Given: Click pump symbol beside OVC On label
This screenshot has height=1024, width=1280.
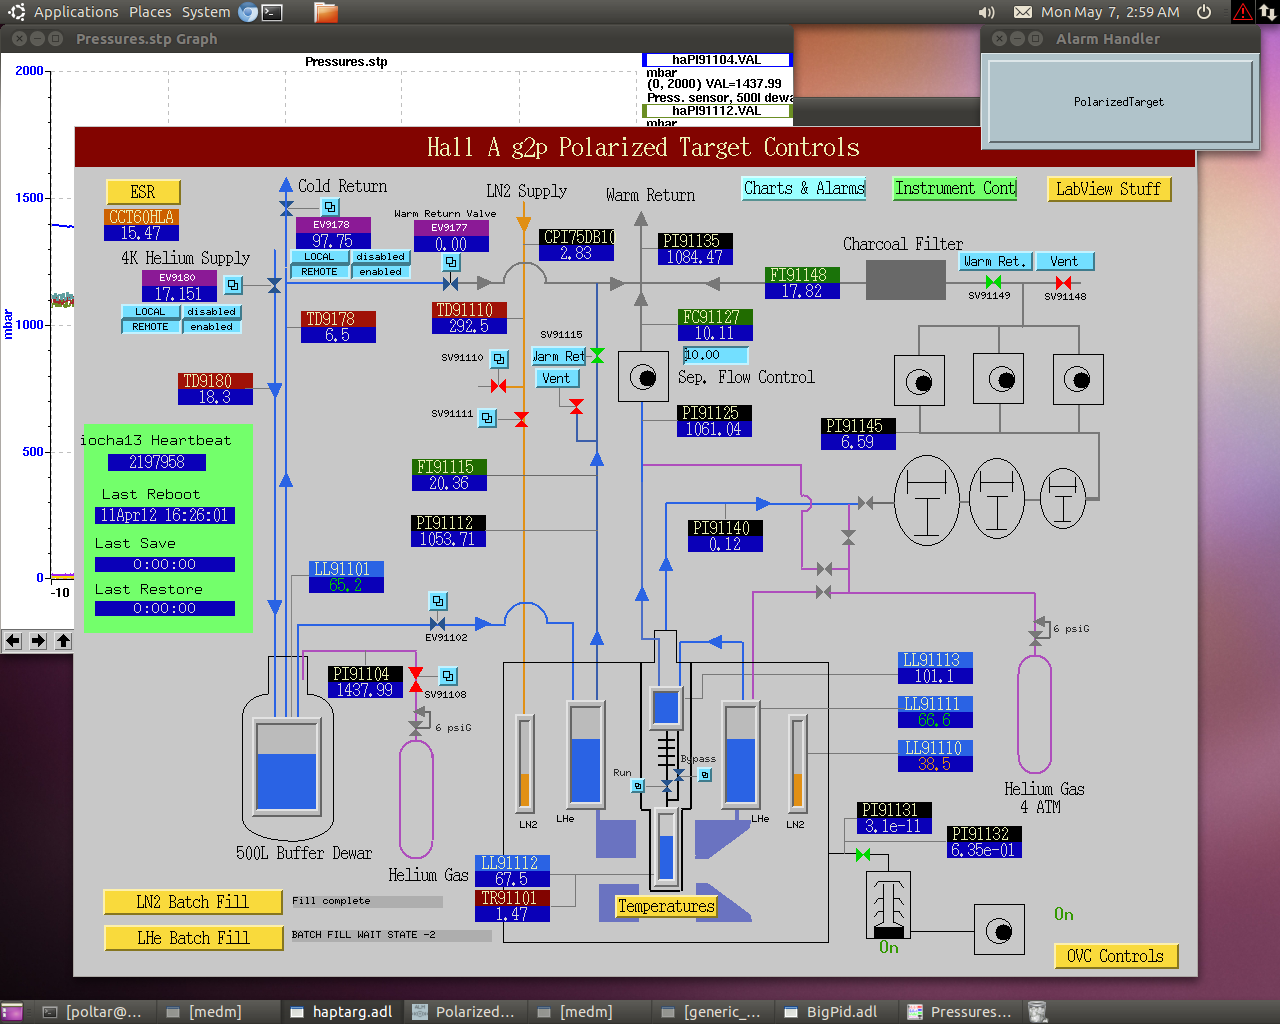Looking at the screenshot, I should [x=999, y=930].
